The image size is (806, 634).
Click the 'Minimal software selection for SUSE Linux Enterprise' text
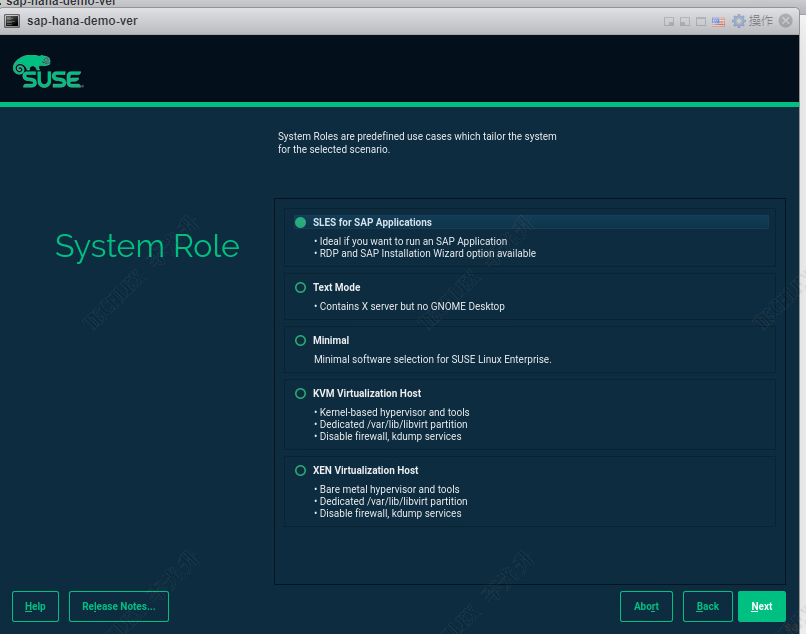click(x=433, y=359)
